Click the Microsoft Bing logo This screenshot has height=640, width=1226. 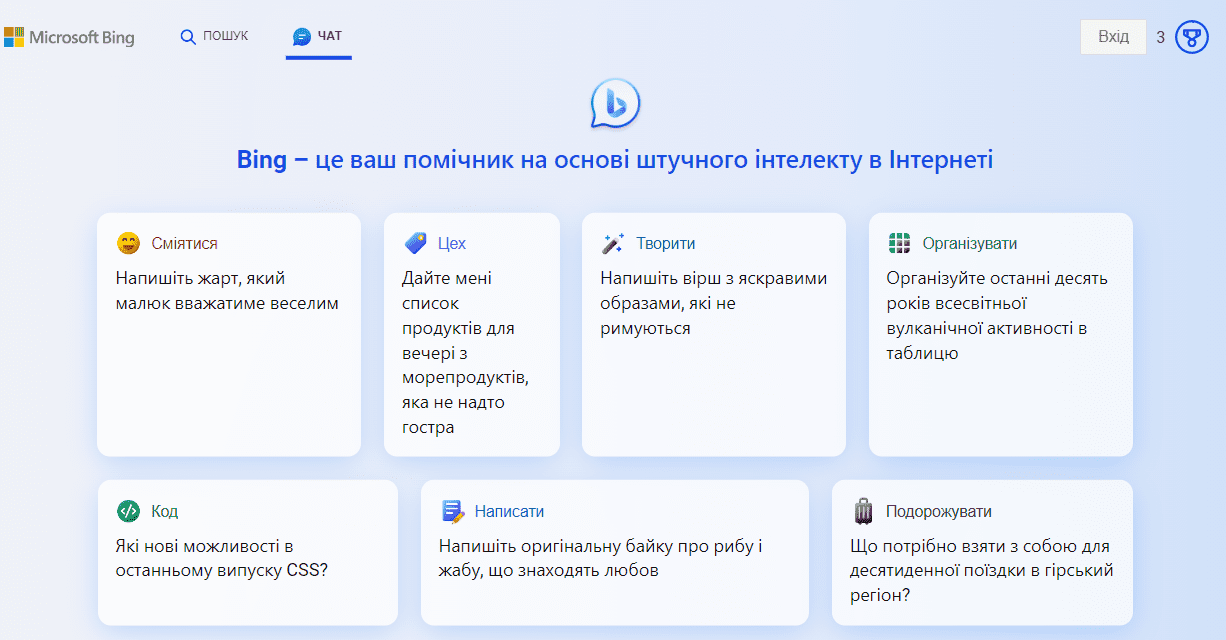click(69, 38)
